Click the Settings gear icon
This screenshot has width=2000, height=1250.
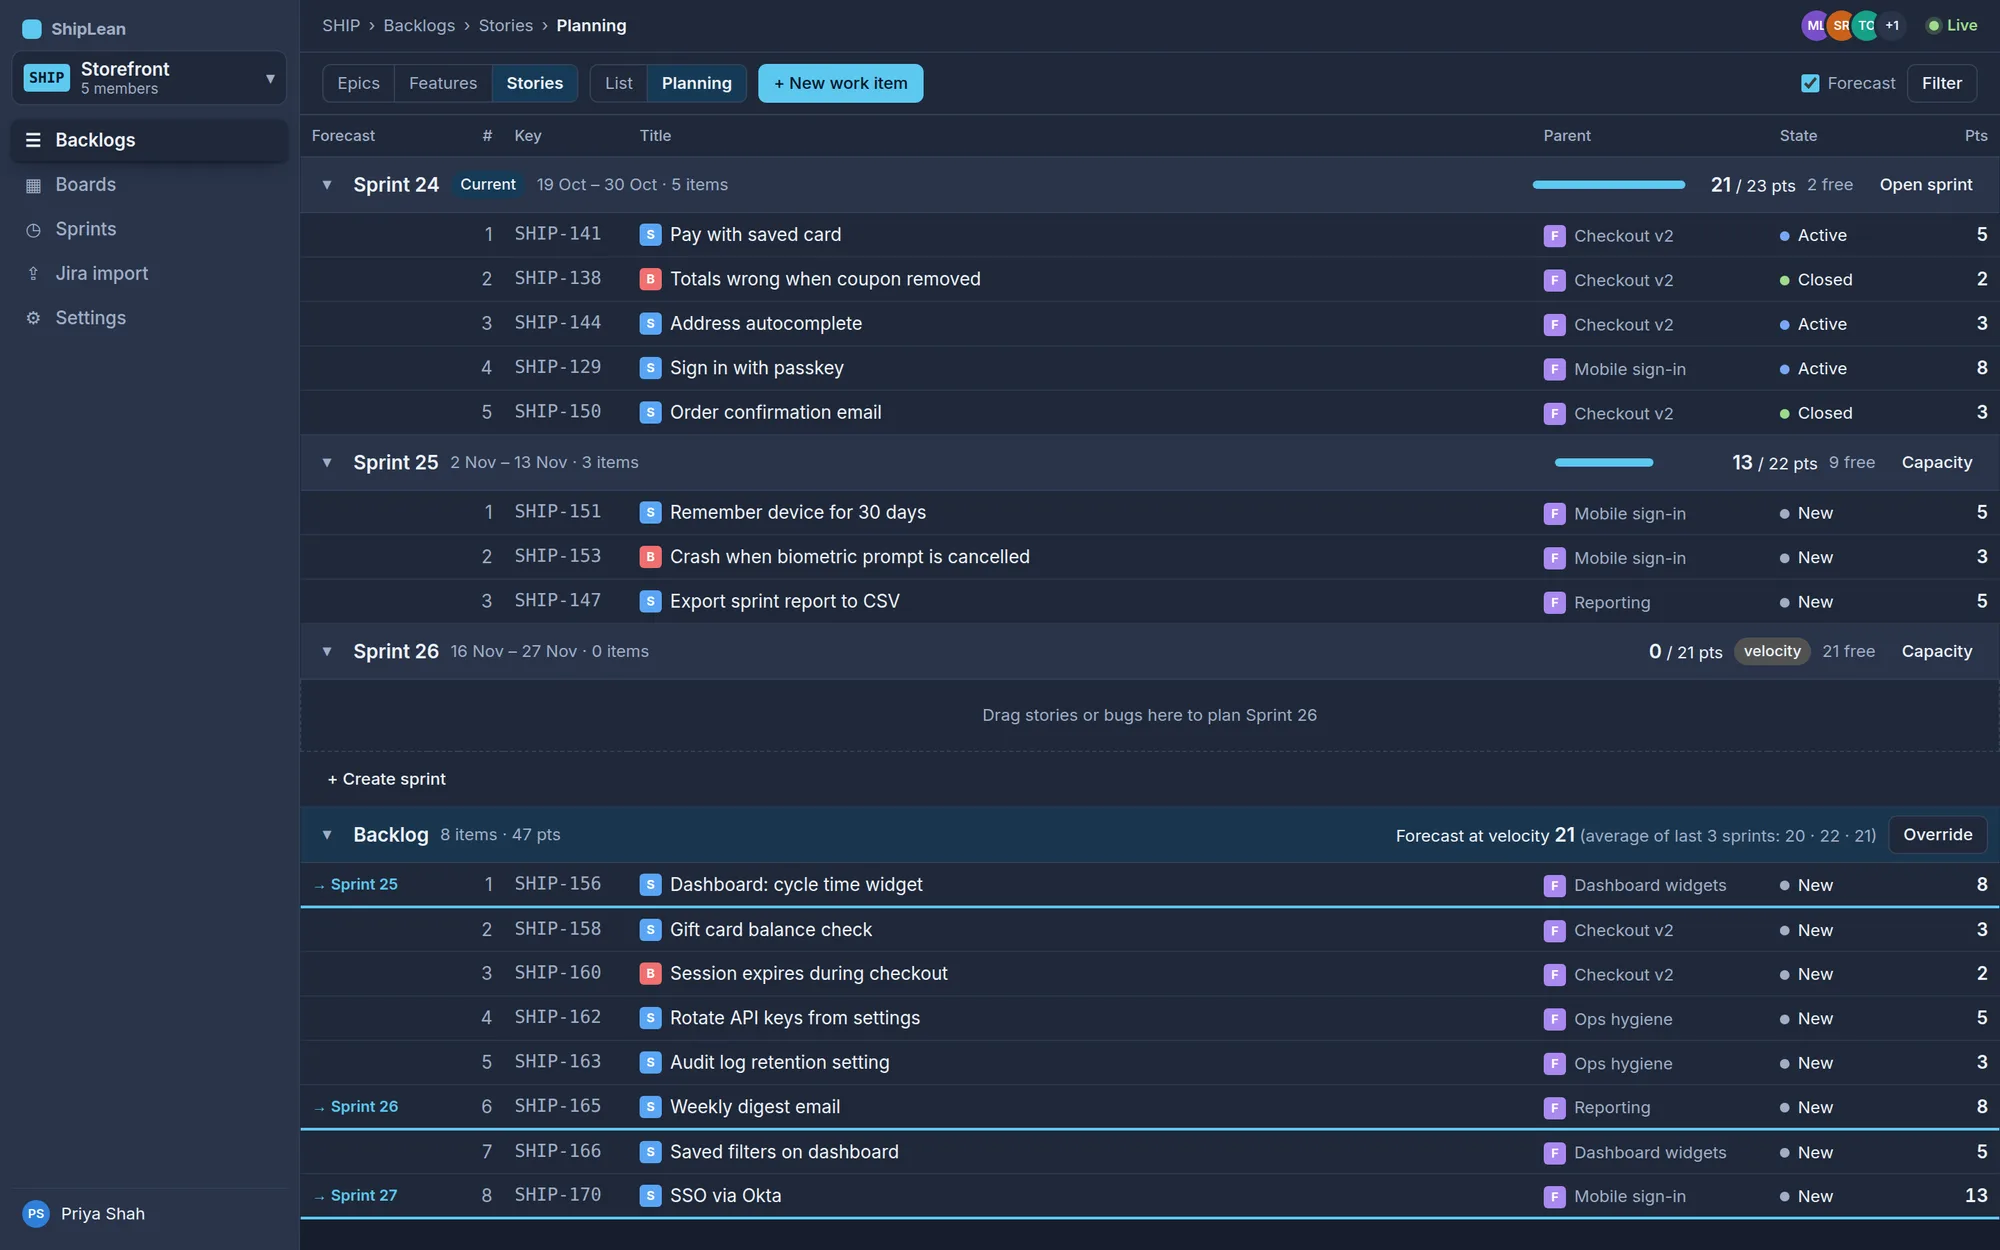[x=33, y=318]
